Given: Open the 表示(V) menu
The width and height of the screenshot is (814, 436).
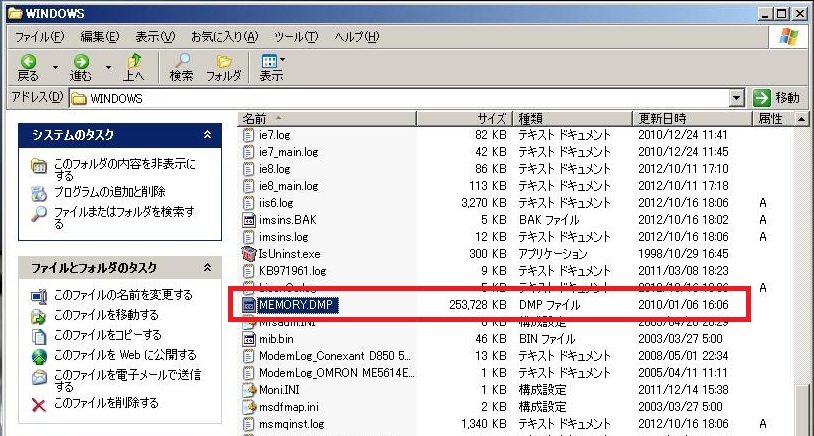Looking at the screenshot, I should pyautogui.click(x=155, y=37).
